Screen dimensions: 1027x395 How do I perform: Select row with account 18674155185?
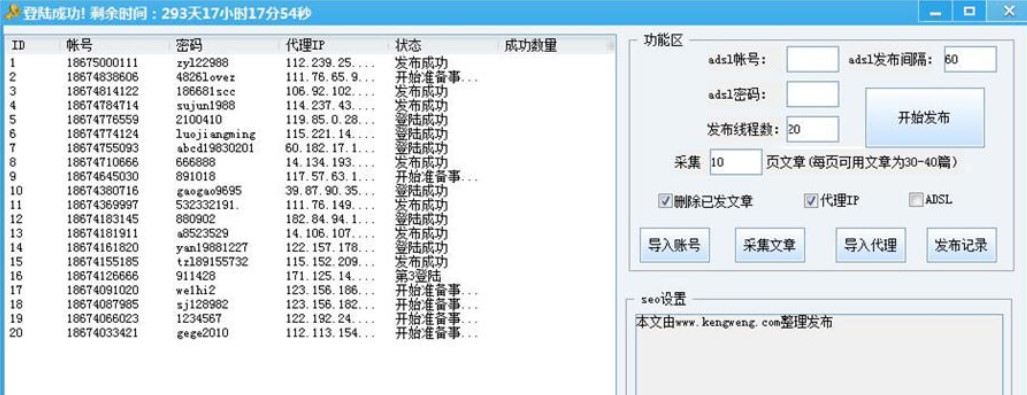310,262
